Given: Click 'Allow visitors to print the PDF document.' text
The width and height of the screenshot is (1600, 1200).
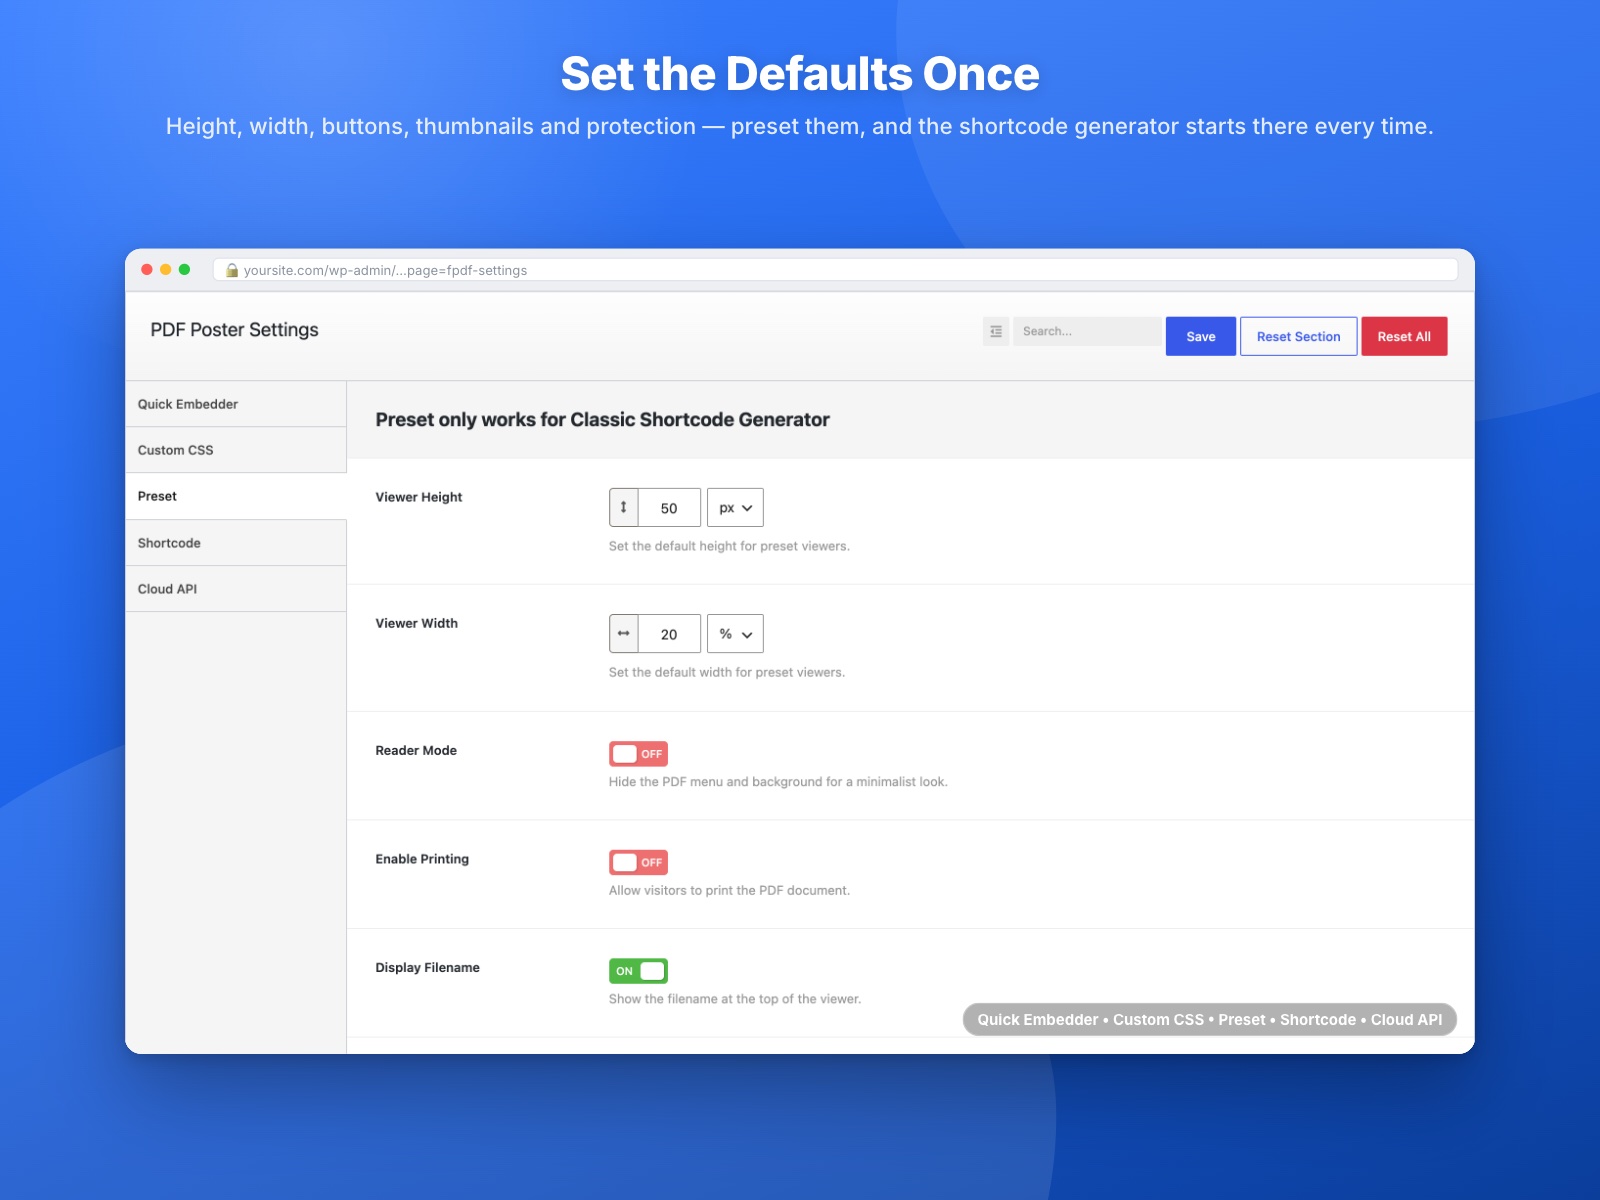Looking at the screenshot, I should pyautogui.click(x=729, y=890).
